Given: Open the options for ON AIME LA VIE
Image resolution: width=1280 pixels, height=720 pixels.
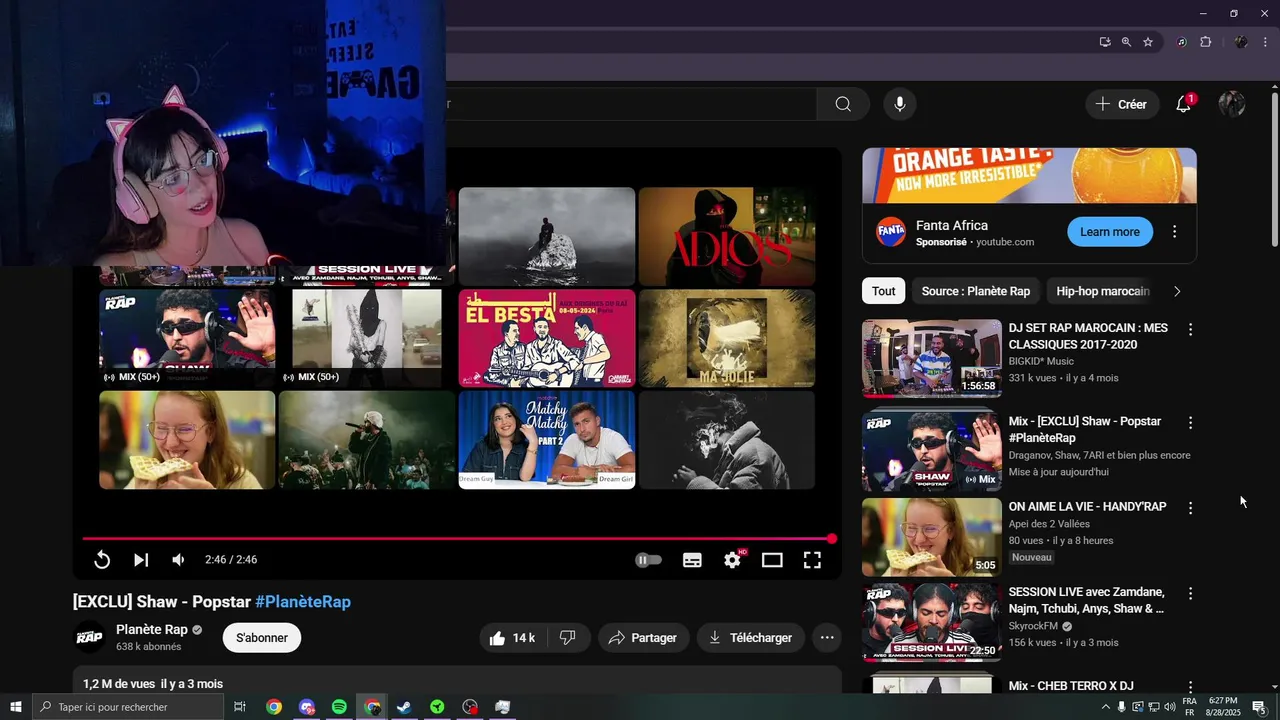Looking at the screenshot, I should click(x=1190, y=508).
